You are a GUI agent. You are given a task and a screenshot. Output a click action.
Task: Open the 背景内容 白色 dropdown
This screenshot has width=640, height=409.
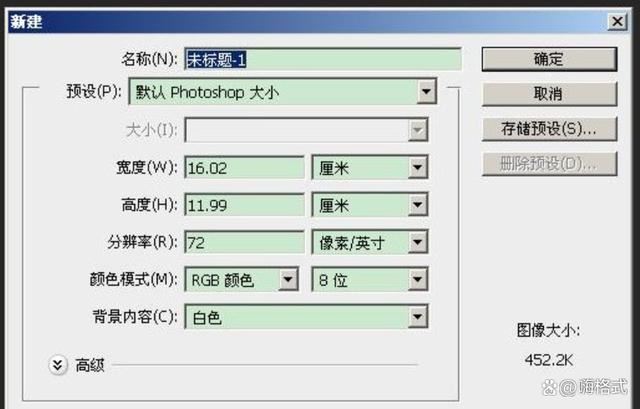[306, 317]
